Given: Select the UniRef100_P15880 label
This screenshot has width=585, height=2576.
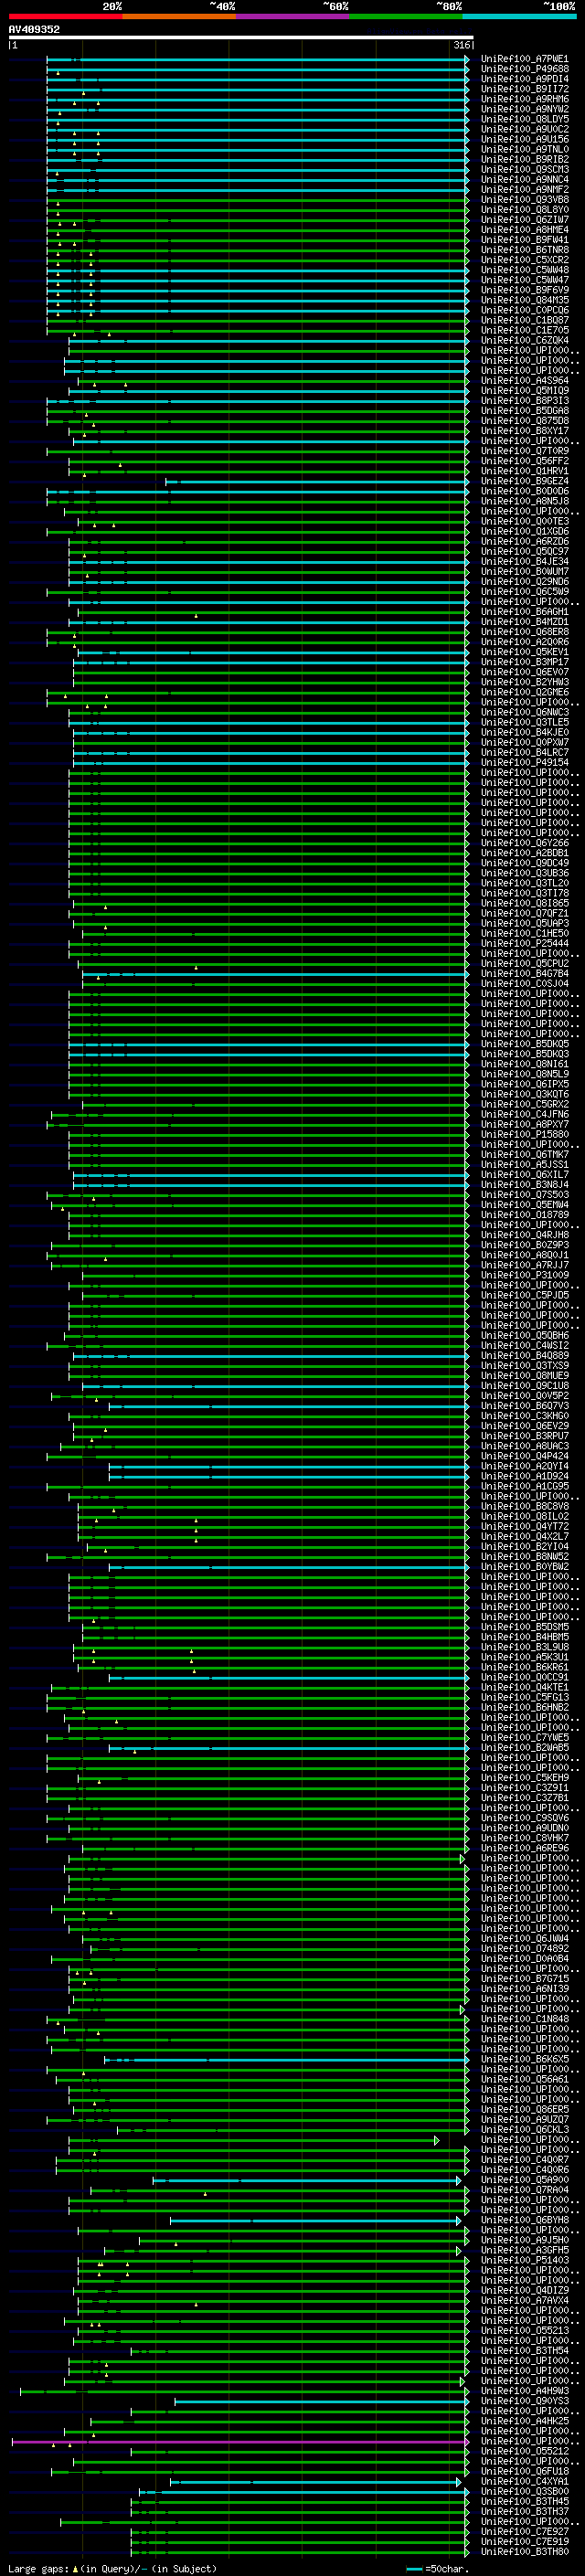Looking at the screenshot, I should click(524, 1135).
